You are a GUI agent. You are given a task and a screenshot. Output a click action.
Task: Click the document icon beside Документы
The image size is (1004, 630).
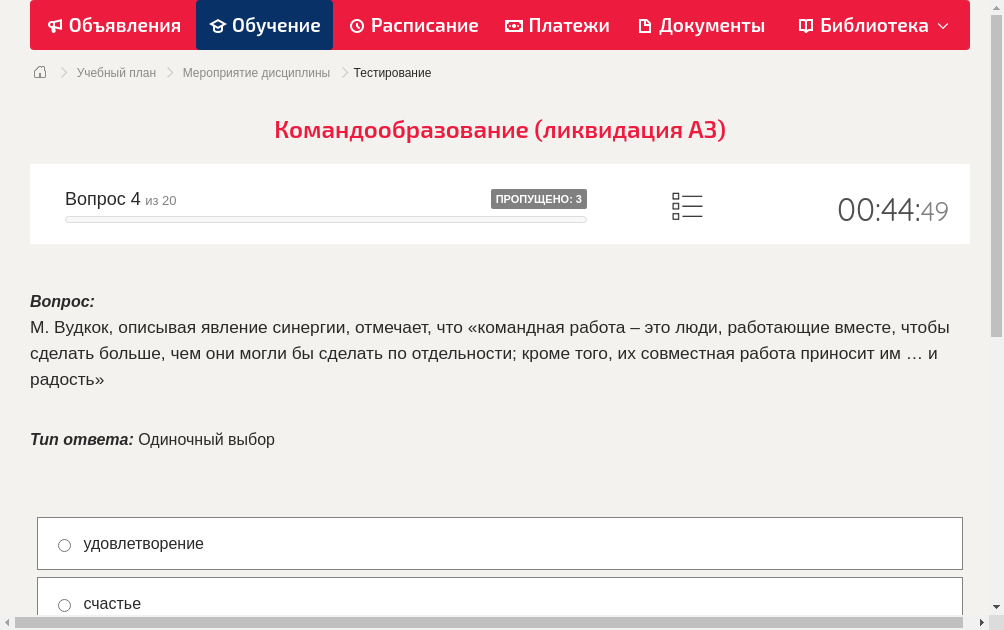point(643,25)
